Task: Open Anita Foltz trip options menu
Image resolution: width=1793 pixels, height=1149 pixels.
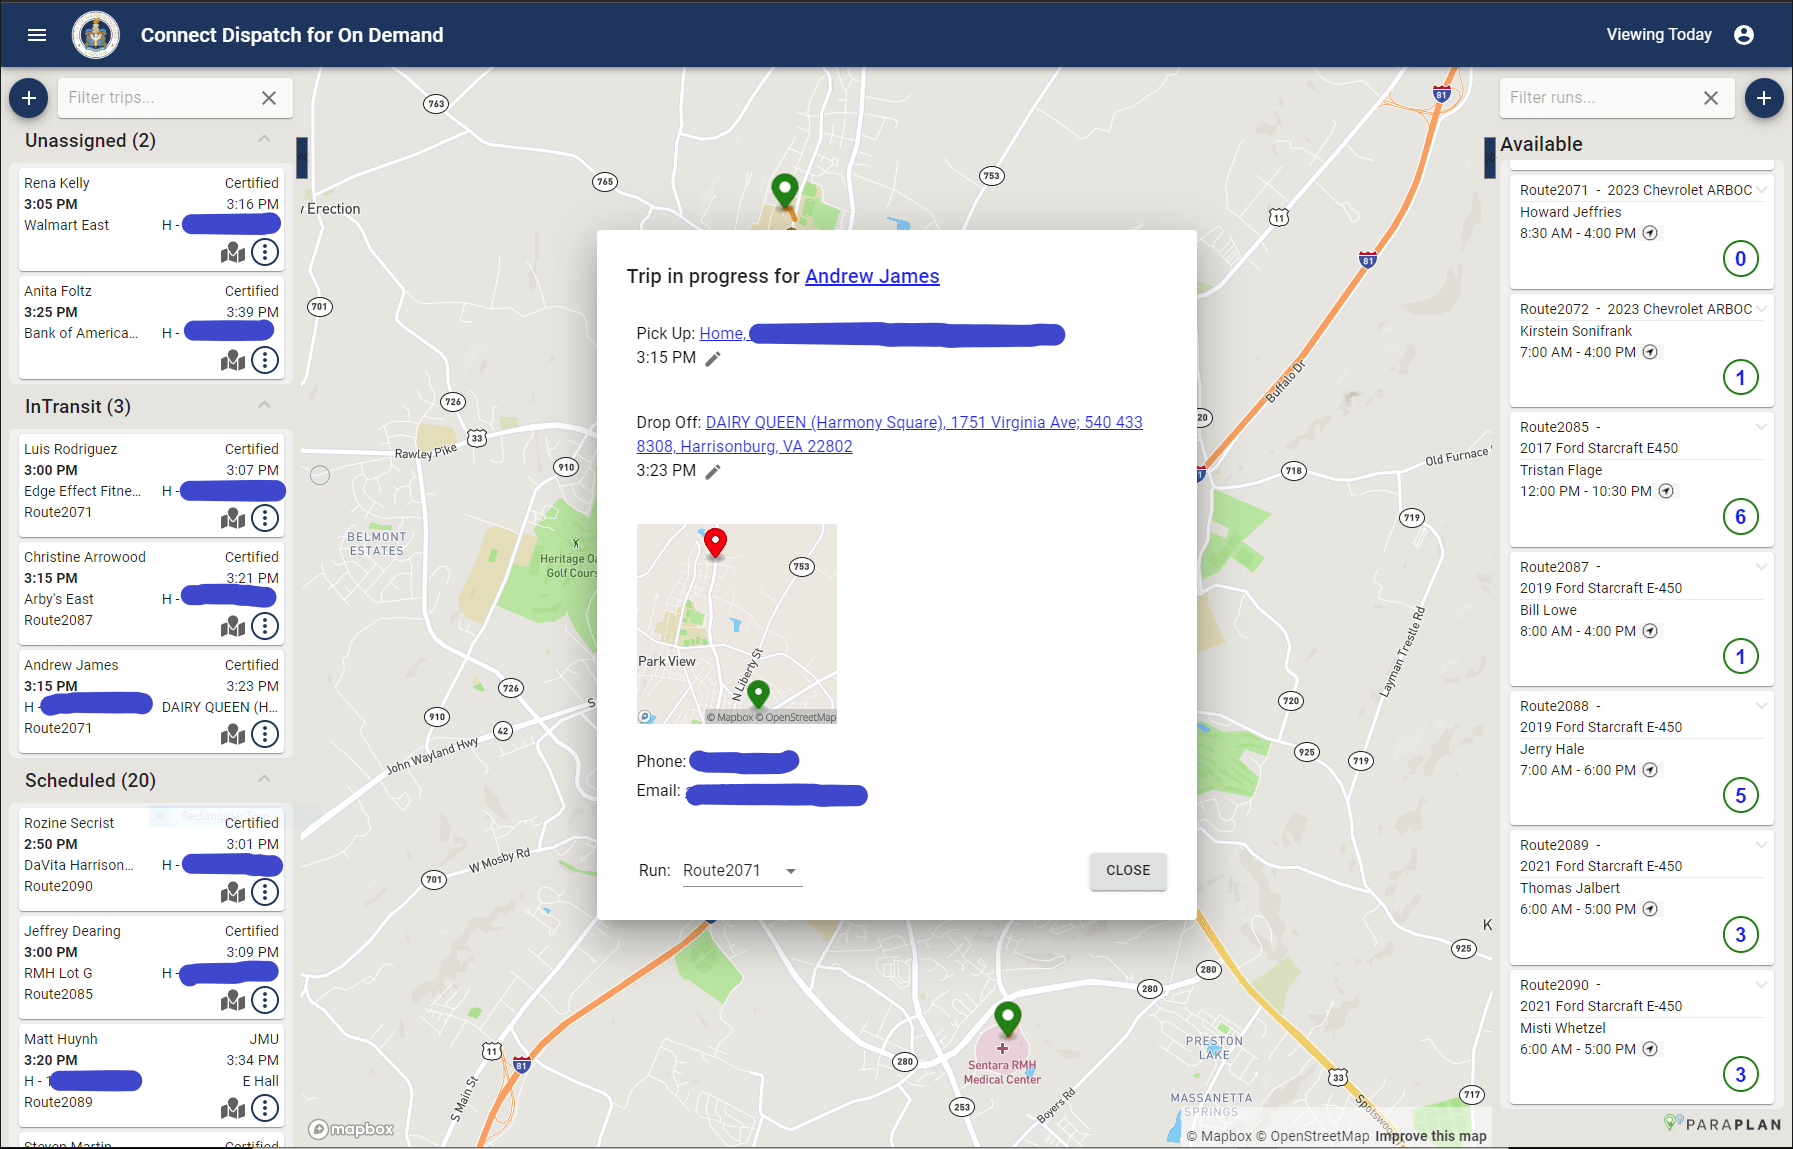Action: pos(265,360)
